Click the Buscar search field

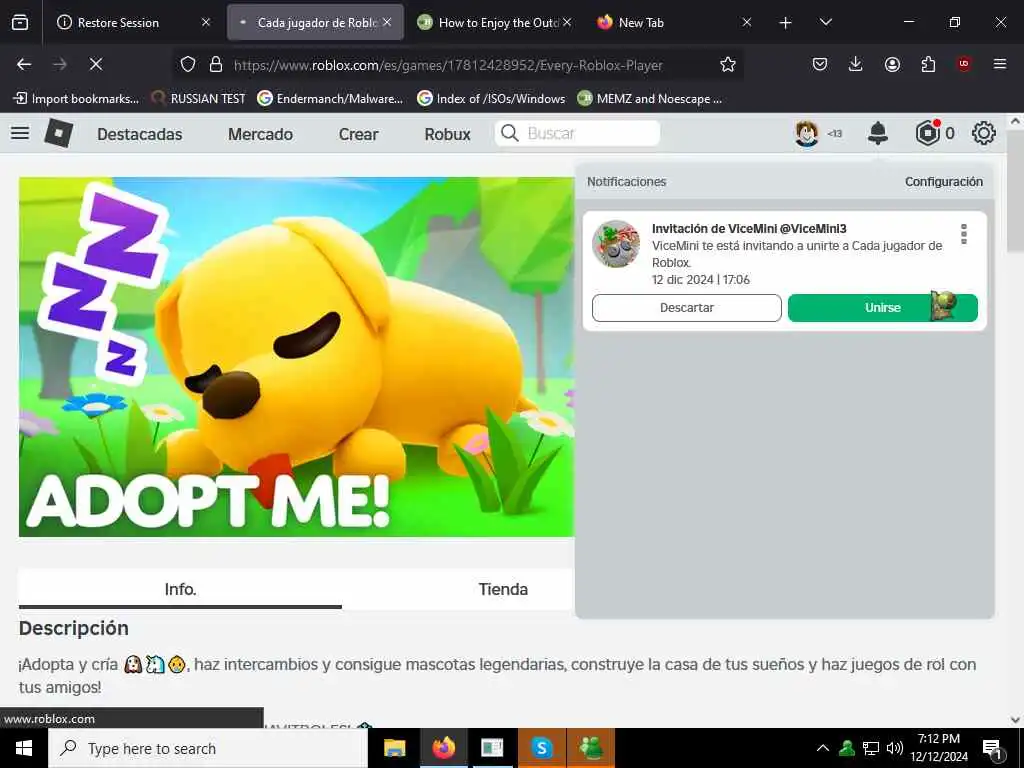tap(577, 133)
